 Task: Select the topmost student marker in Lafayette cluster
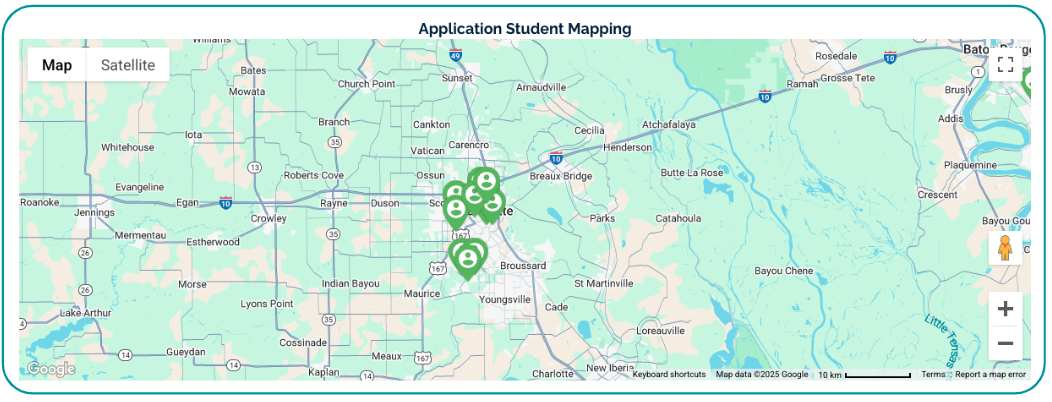click(x=486, y=181)
